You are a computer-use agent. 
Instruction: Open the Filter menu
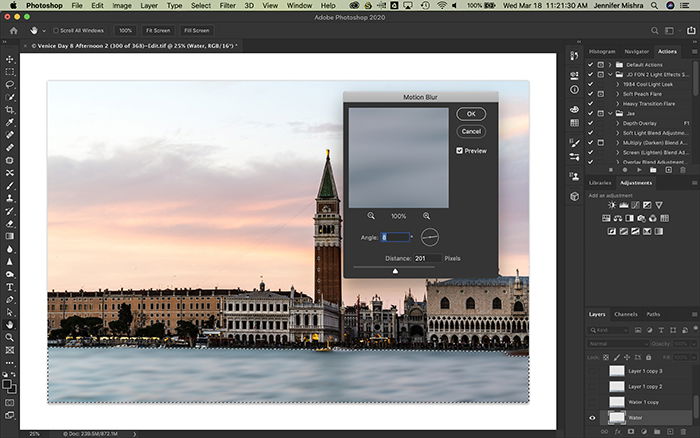tap(227, 5)
